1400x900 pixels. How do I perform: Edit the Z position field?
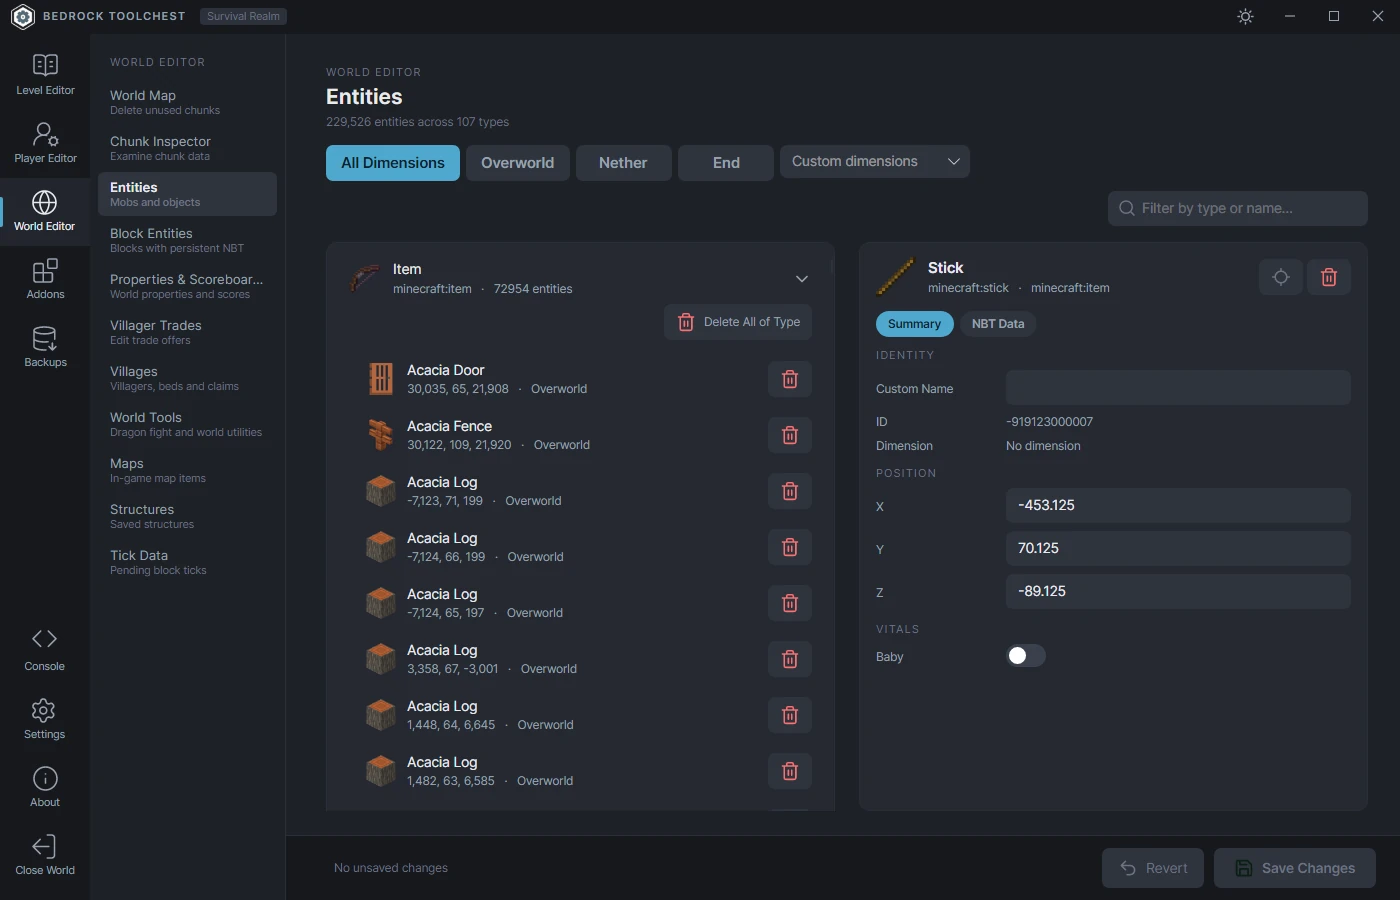pos(1178,591)
